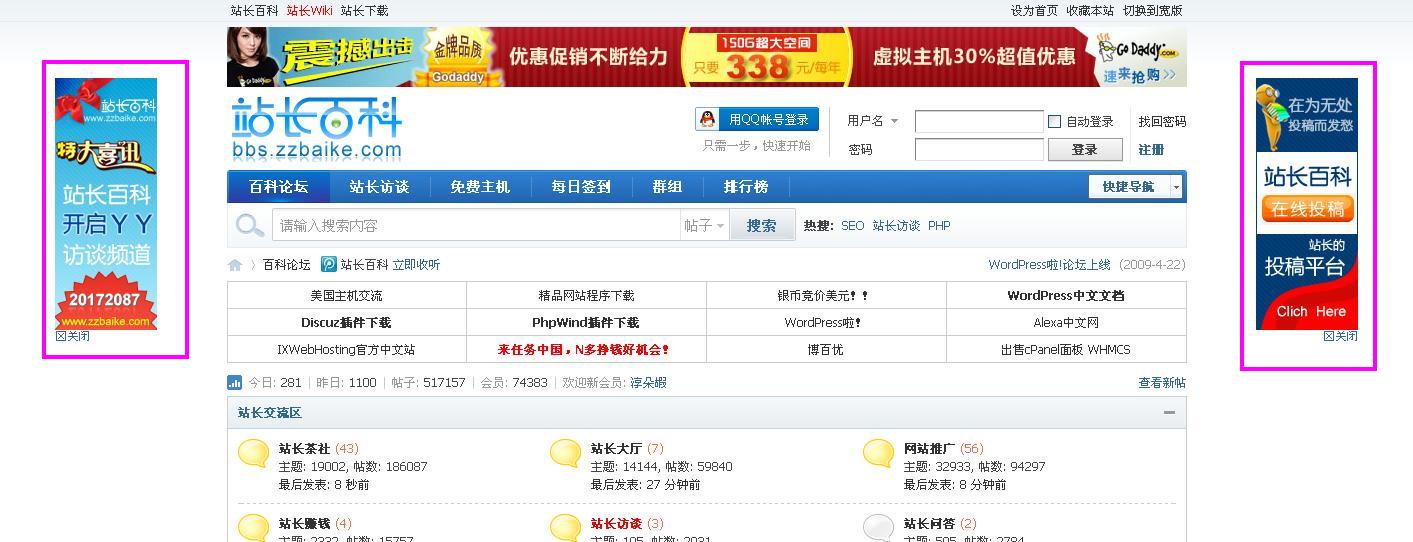Open the 排行榜 nav tab
The height and width of the screenshot is (542, 1413).
click(x=746, y=187)
